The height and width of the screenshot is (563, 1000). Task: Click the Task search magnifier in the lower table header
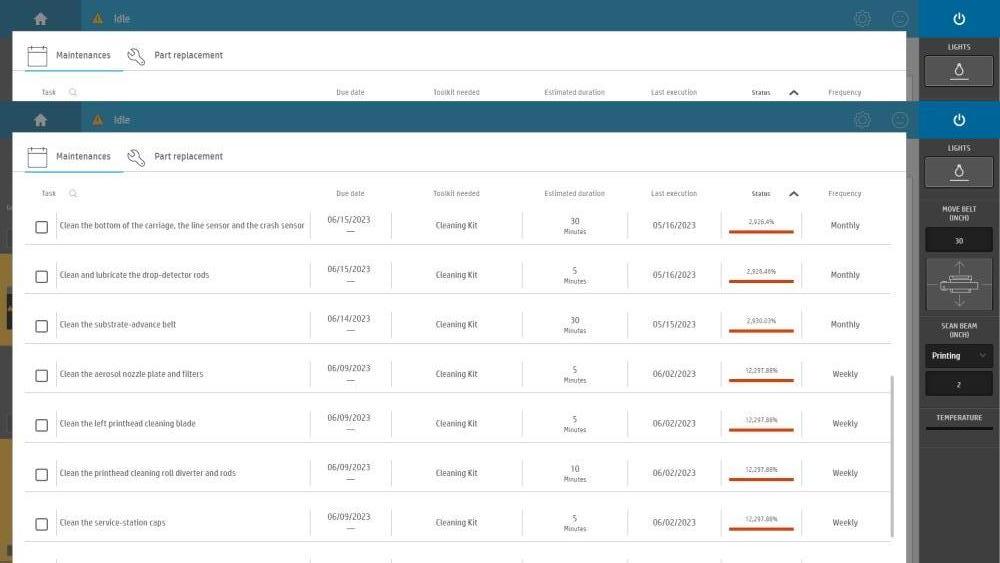[73, 194]
